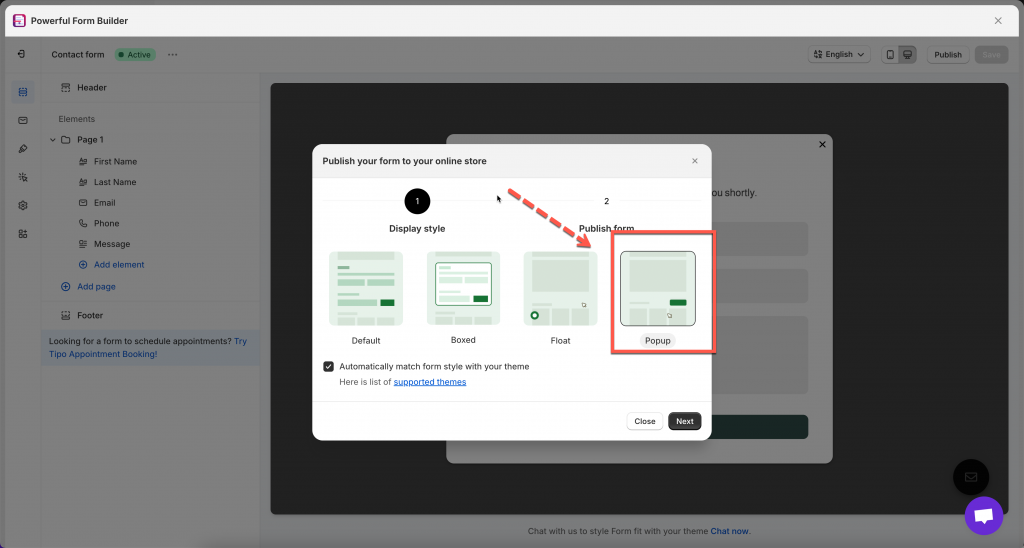This screenshot has width=1024, height=548.
Task: Switch to mobile preview icon
Action: coord(890,55)
